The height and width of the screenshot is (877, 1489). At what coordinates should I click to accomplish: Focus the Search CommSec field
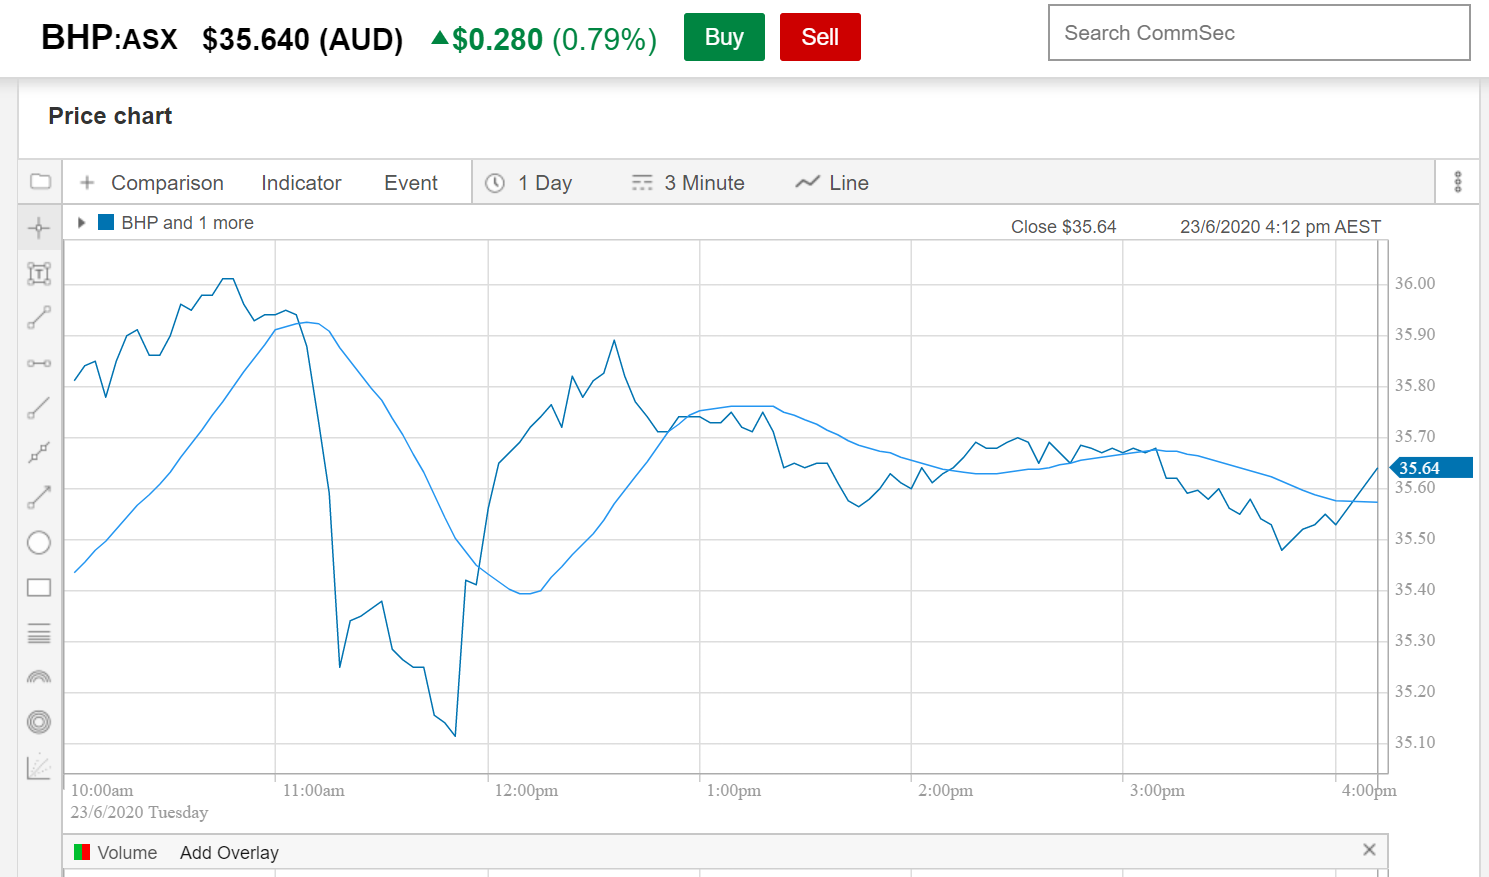(x=1259, y=33)
